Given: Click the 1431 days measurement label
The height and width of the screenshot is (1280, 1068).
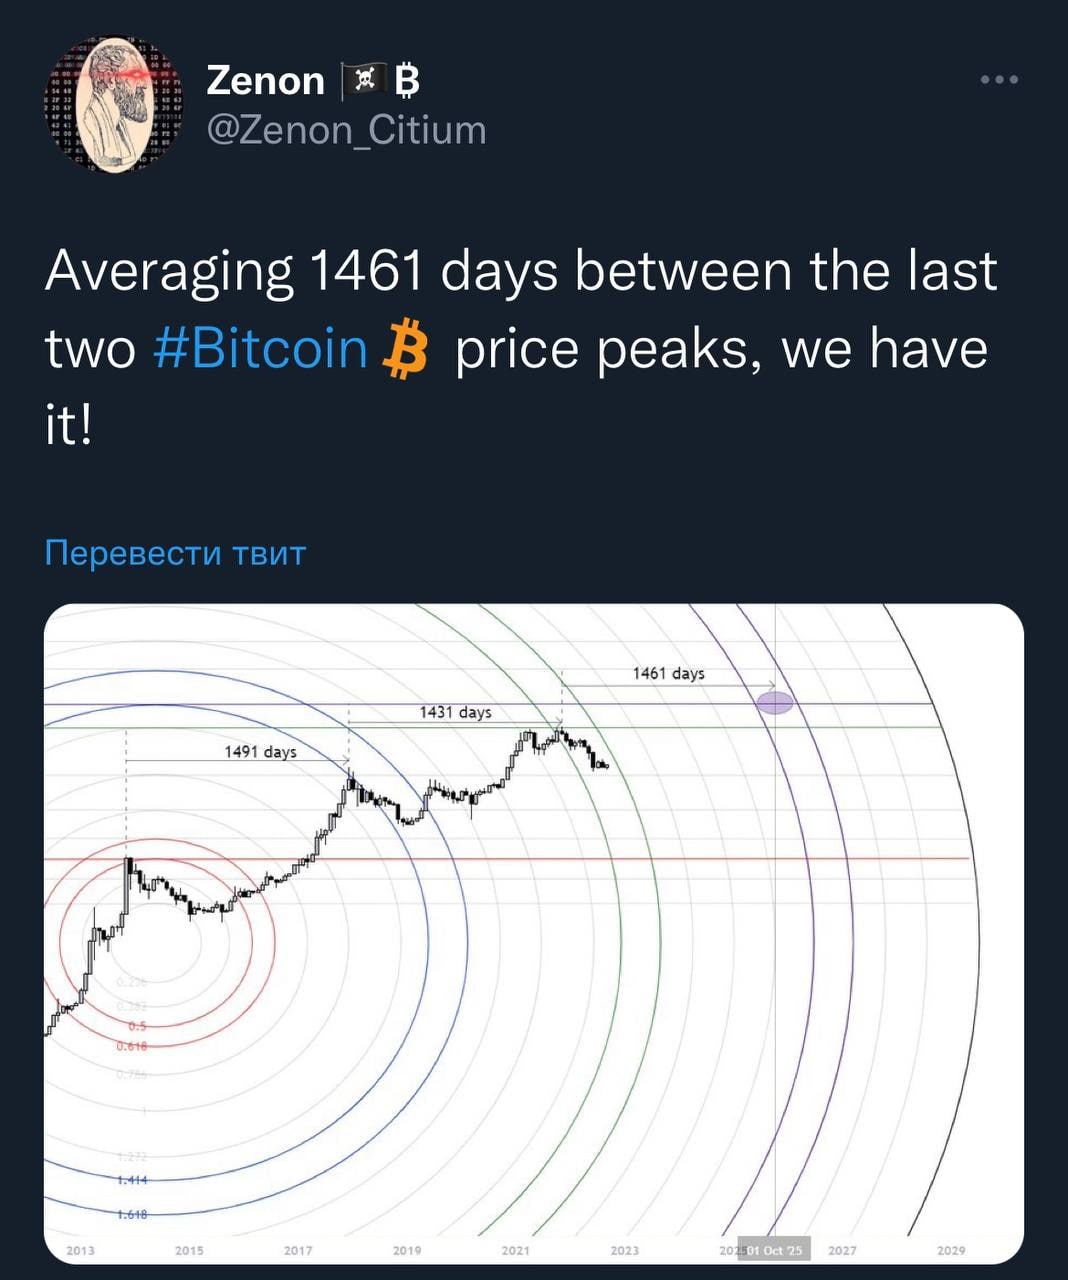Looking at the screenshot, I should click(455, 712).
